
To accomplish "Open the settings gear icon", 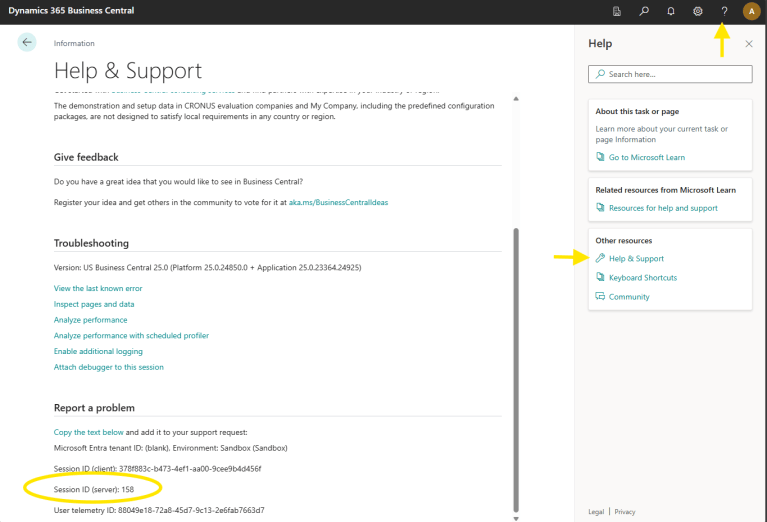I will tap(698, 11).
